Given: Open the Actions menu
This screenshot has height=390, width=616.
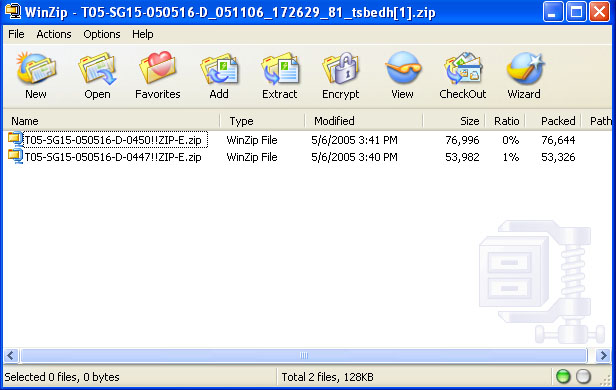Looking at the screenshot, I should tap(54, 34).
